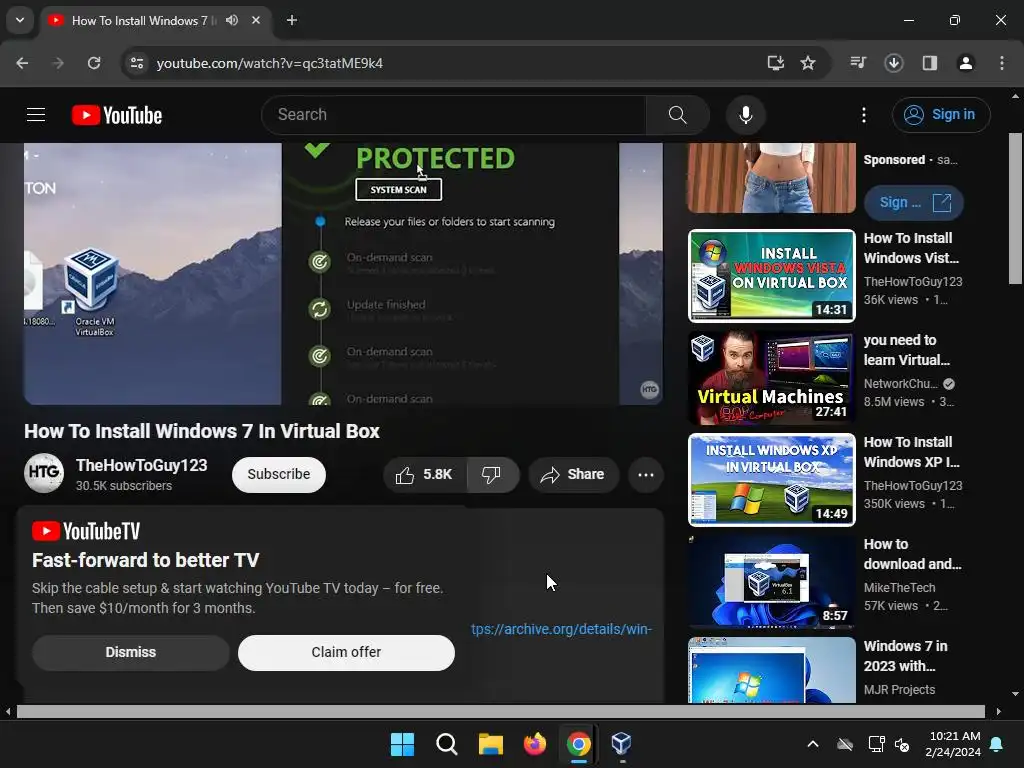Open Chrome three-dot menu
Screen dimensions: 1024x768
pyautogui.click(x=1002, y=63)
